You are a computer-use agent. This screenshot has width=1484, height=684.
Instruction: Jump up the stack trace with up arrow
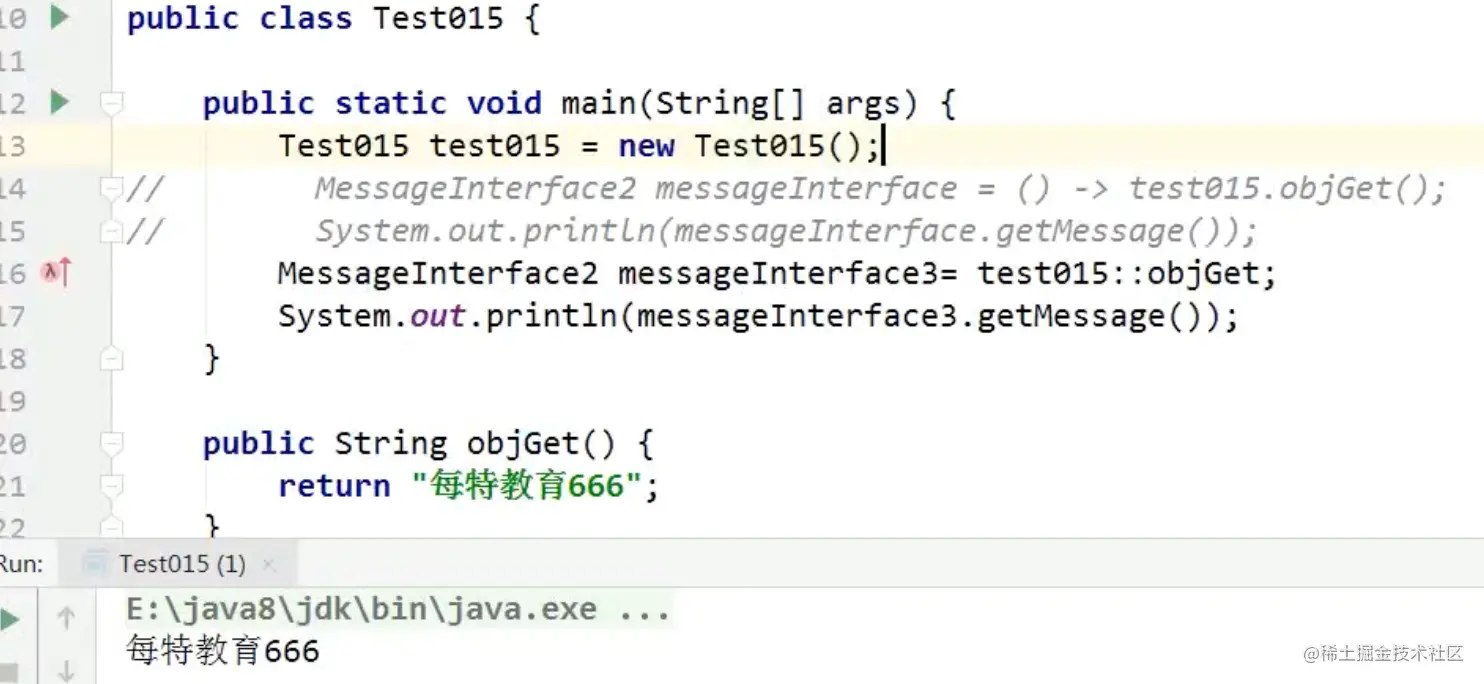66,619
